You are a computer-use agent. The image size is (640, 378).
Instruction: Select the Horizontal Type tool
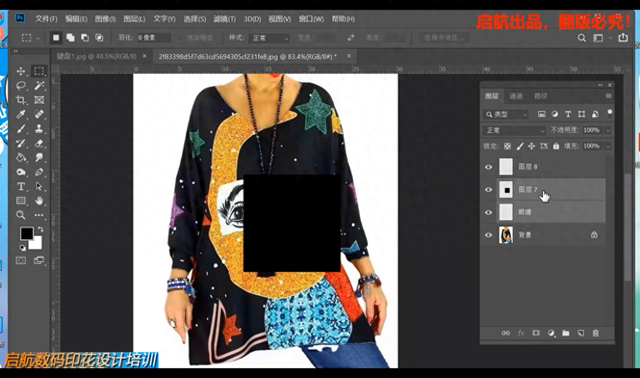[x=21, y=187]
